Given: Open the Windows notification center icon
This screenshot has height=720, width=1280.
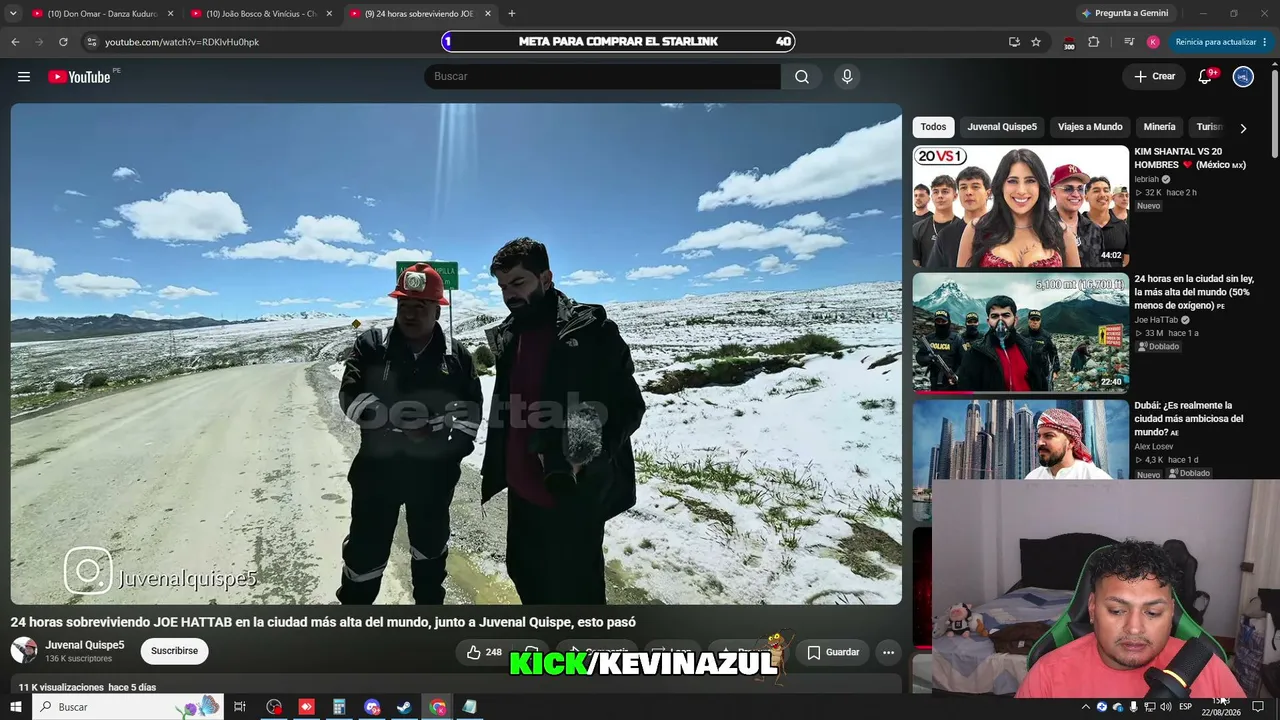Looking at the screenshot, I should click(1258, 707).
